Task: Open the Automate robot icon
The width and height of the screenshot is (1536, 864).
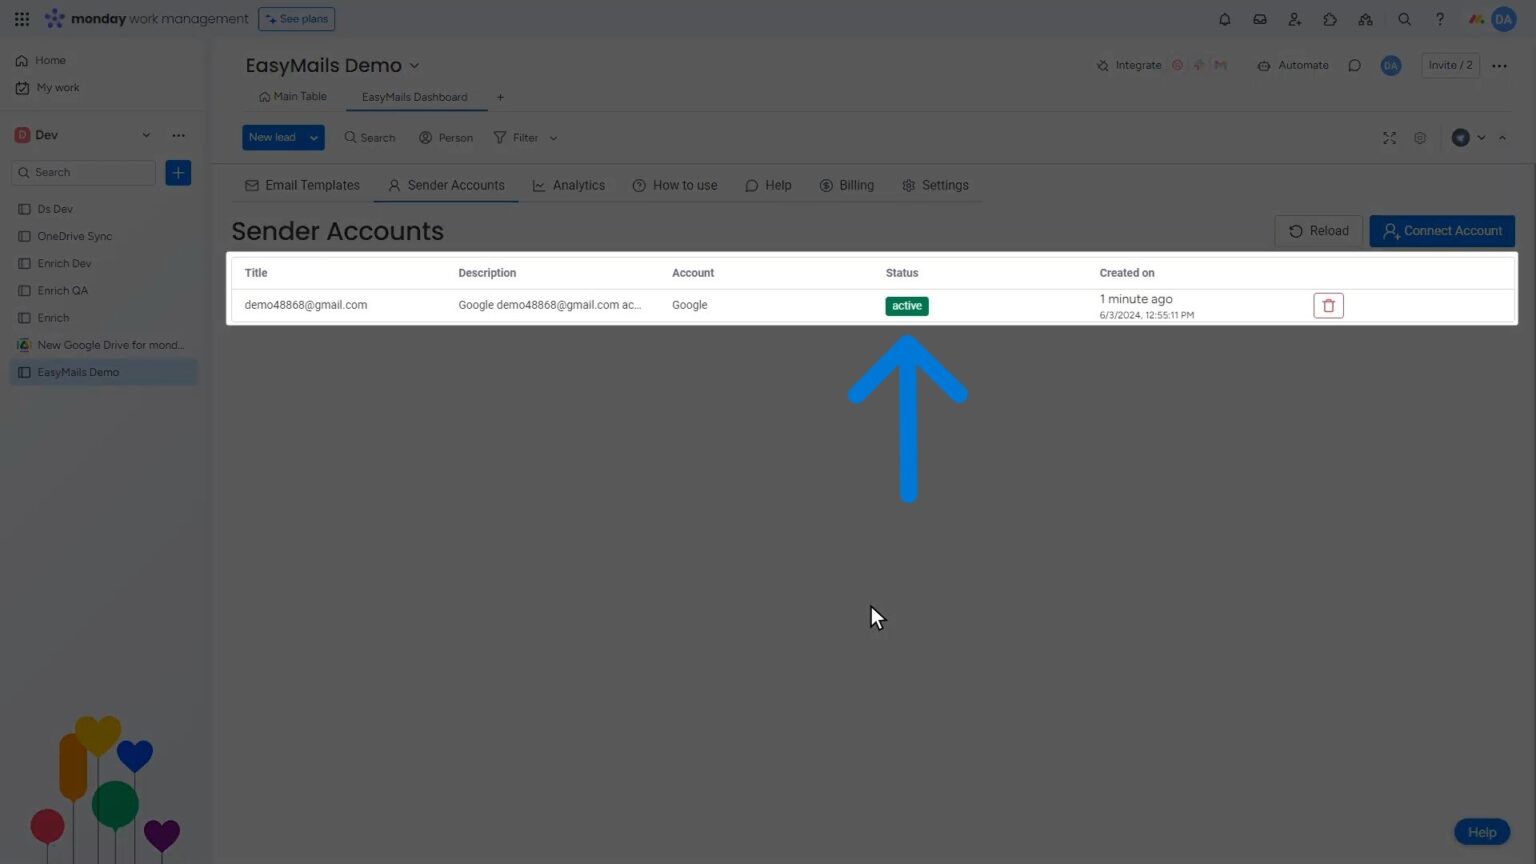Action: click(x=1264, y=64)
